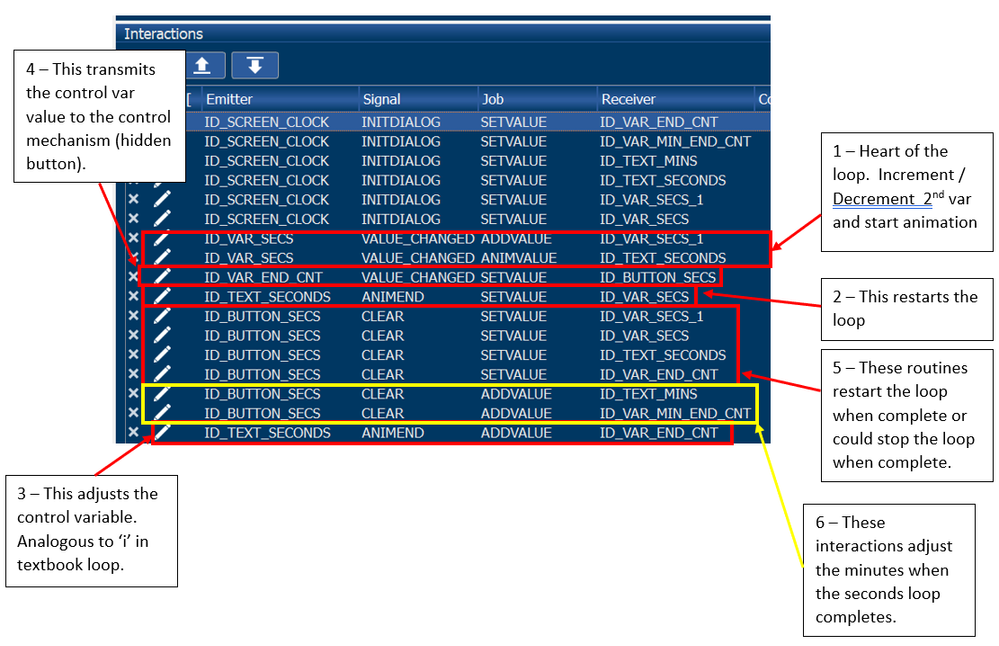The image size is (999, 646).
Task: Edit ID_BUTTON_SECS ADDVALUE ID_TEXT_MINS row
Action: [x=162, y=394]
